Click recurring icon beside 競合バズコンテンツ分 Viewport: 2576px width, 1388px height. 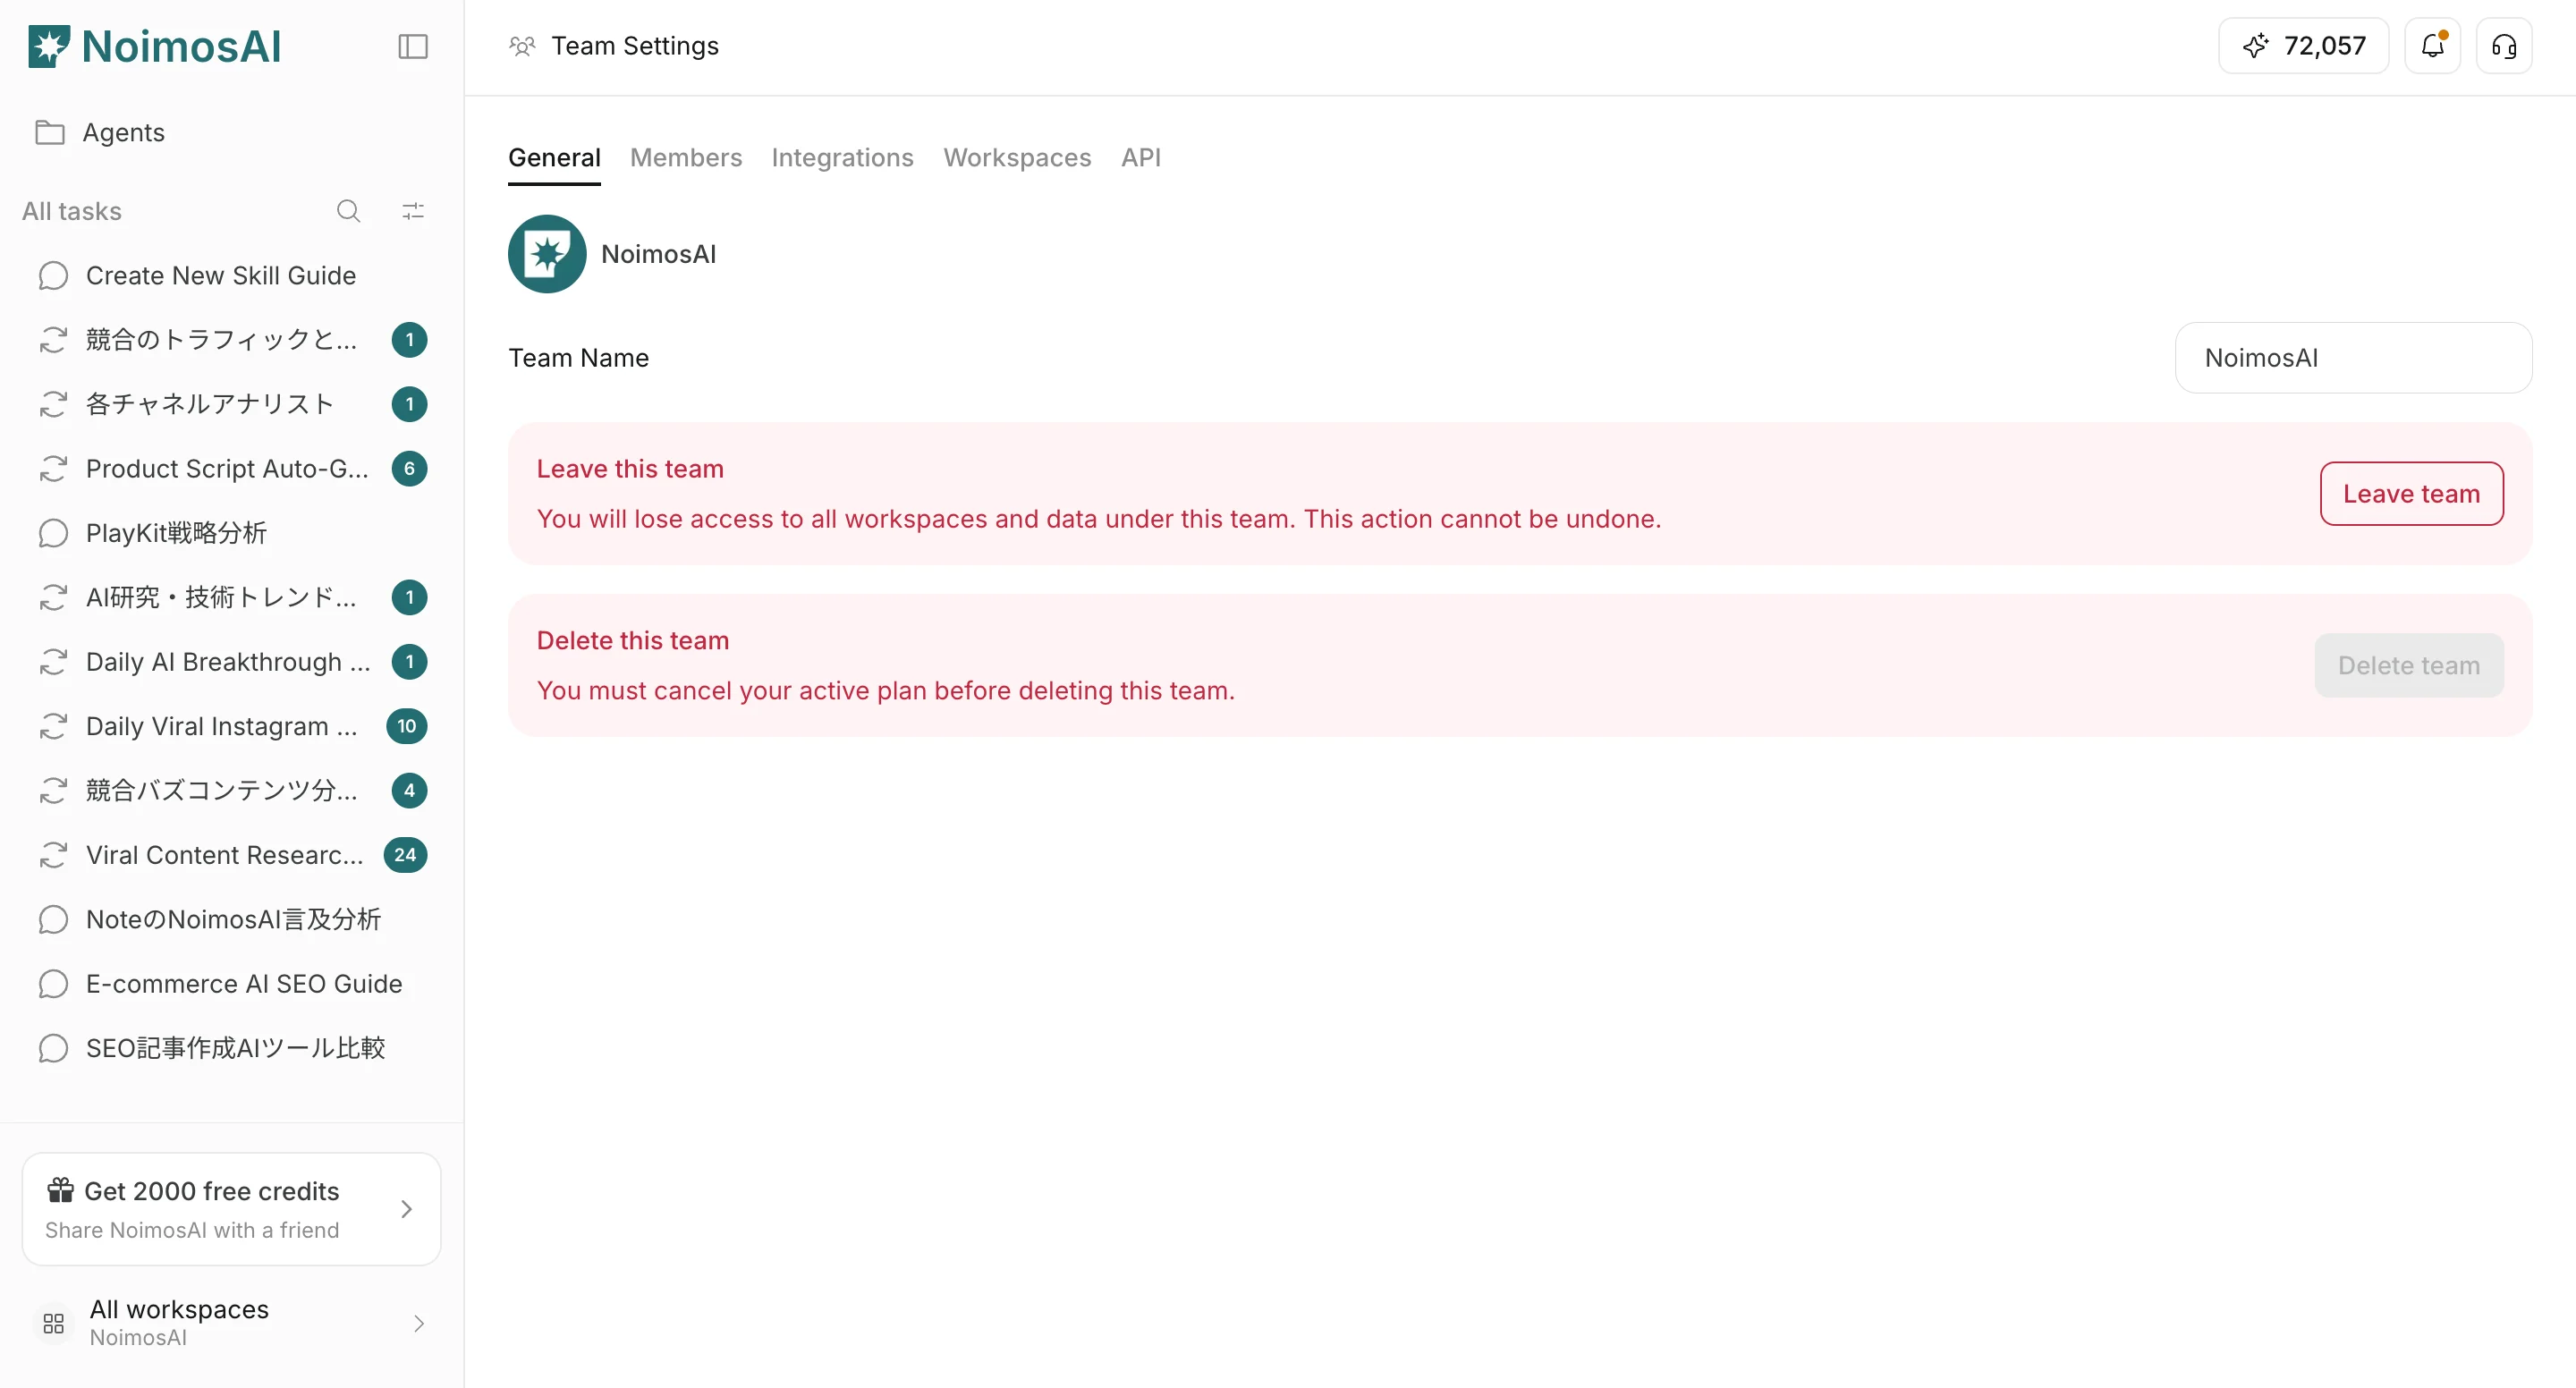click(x=53, y=791)
